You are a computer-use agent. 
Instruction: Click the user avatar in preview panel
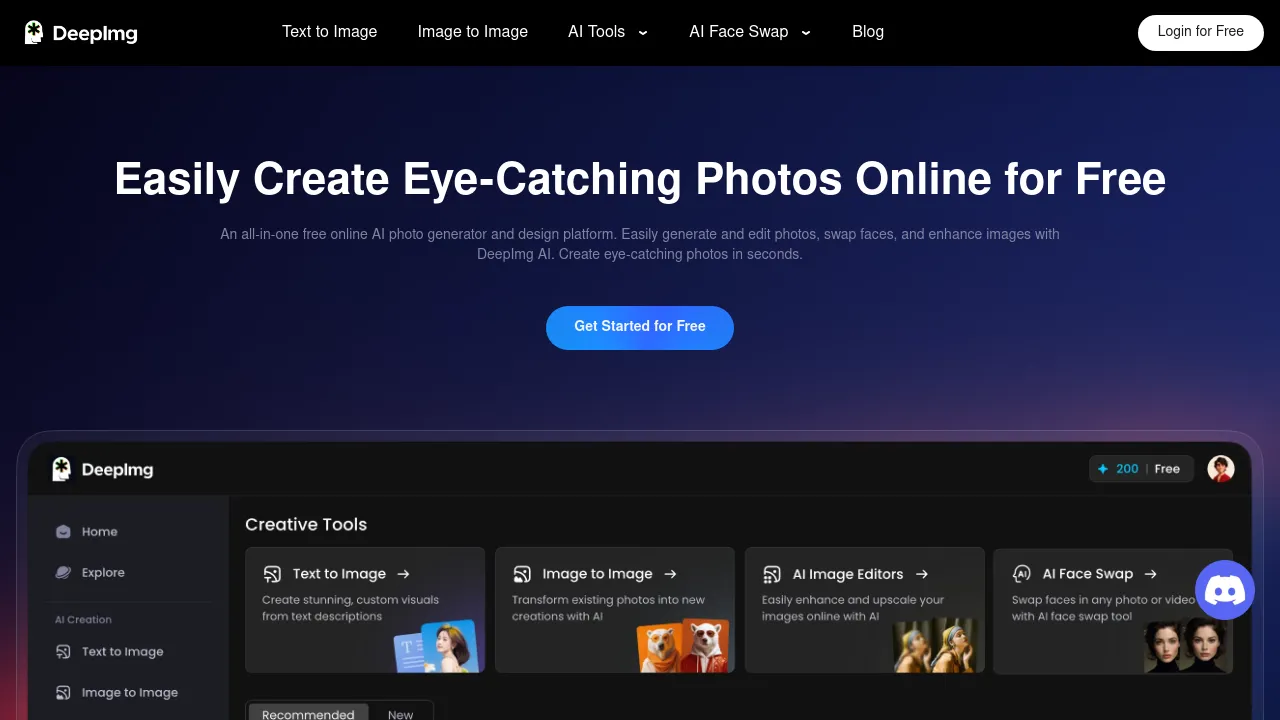point(1221,469)
